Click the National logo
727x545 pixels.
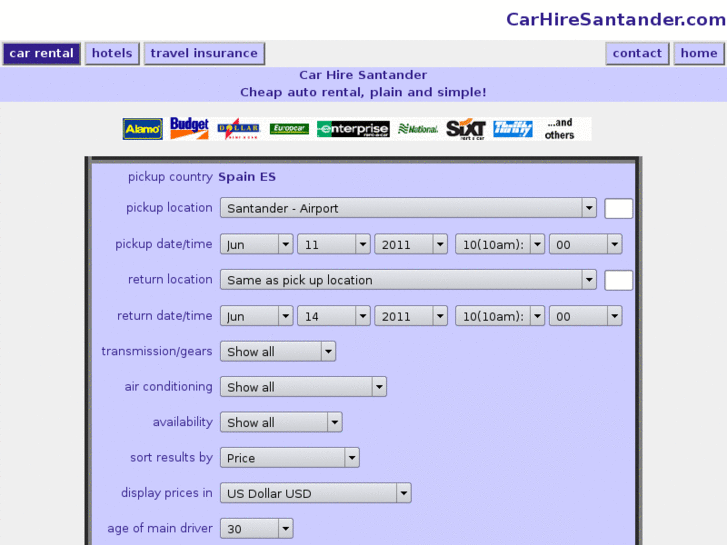click(x=418, y=129)
